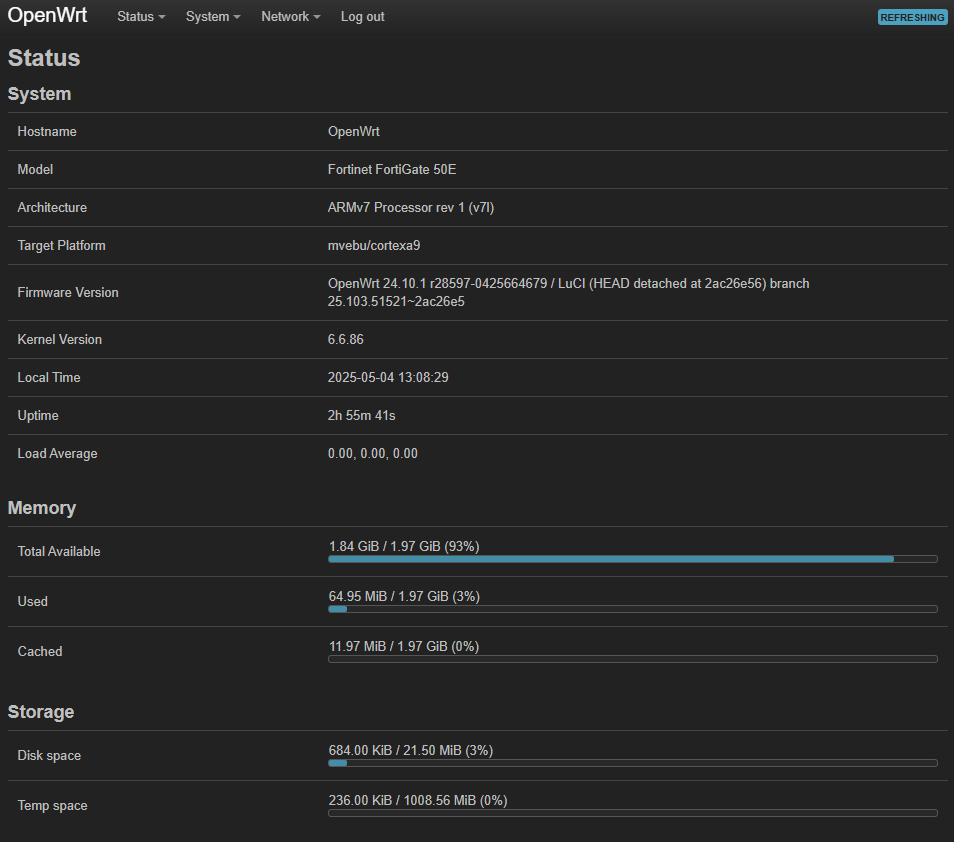
Task: Click the Used memory progress bar
Action: click(x=632, y=609)
